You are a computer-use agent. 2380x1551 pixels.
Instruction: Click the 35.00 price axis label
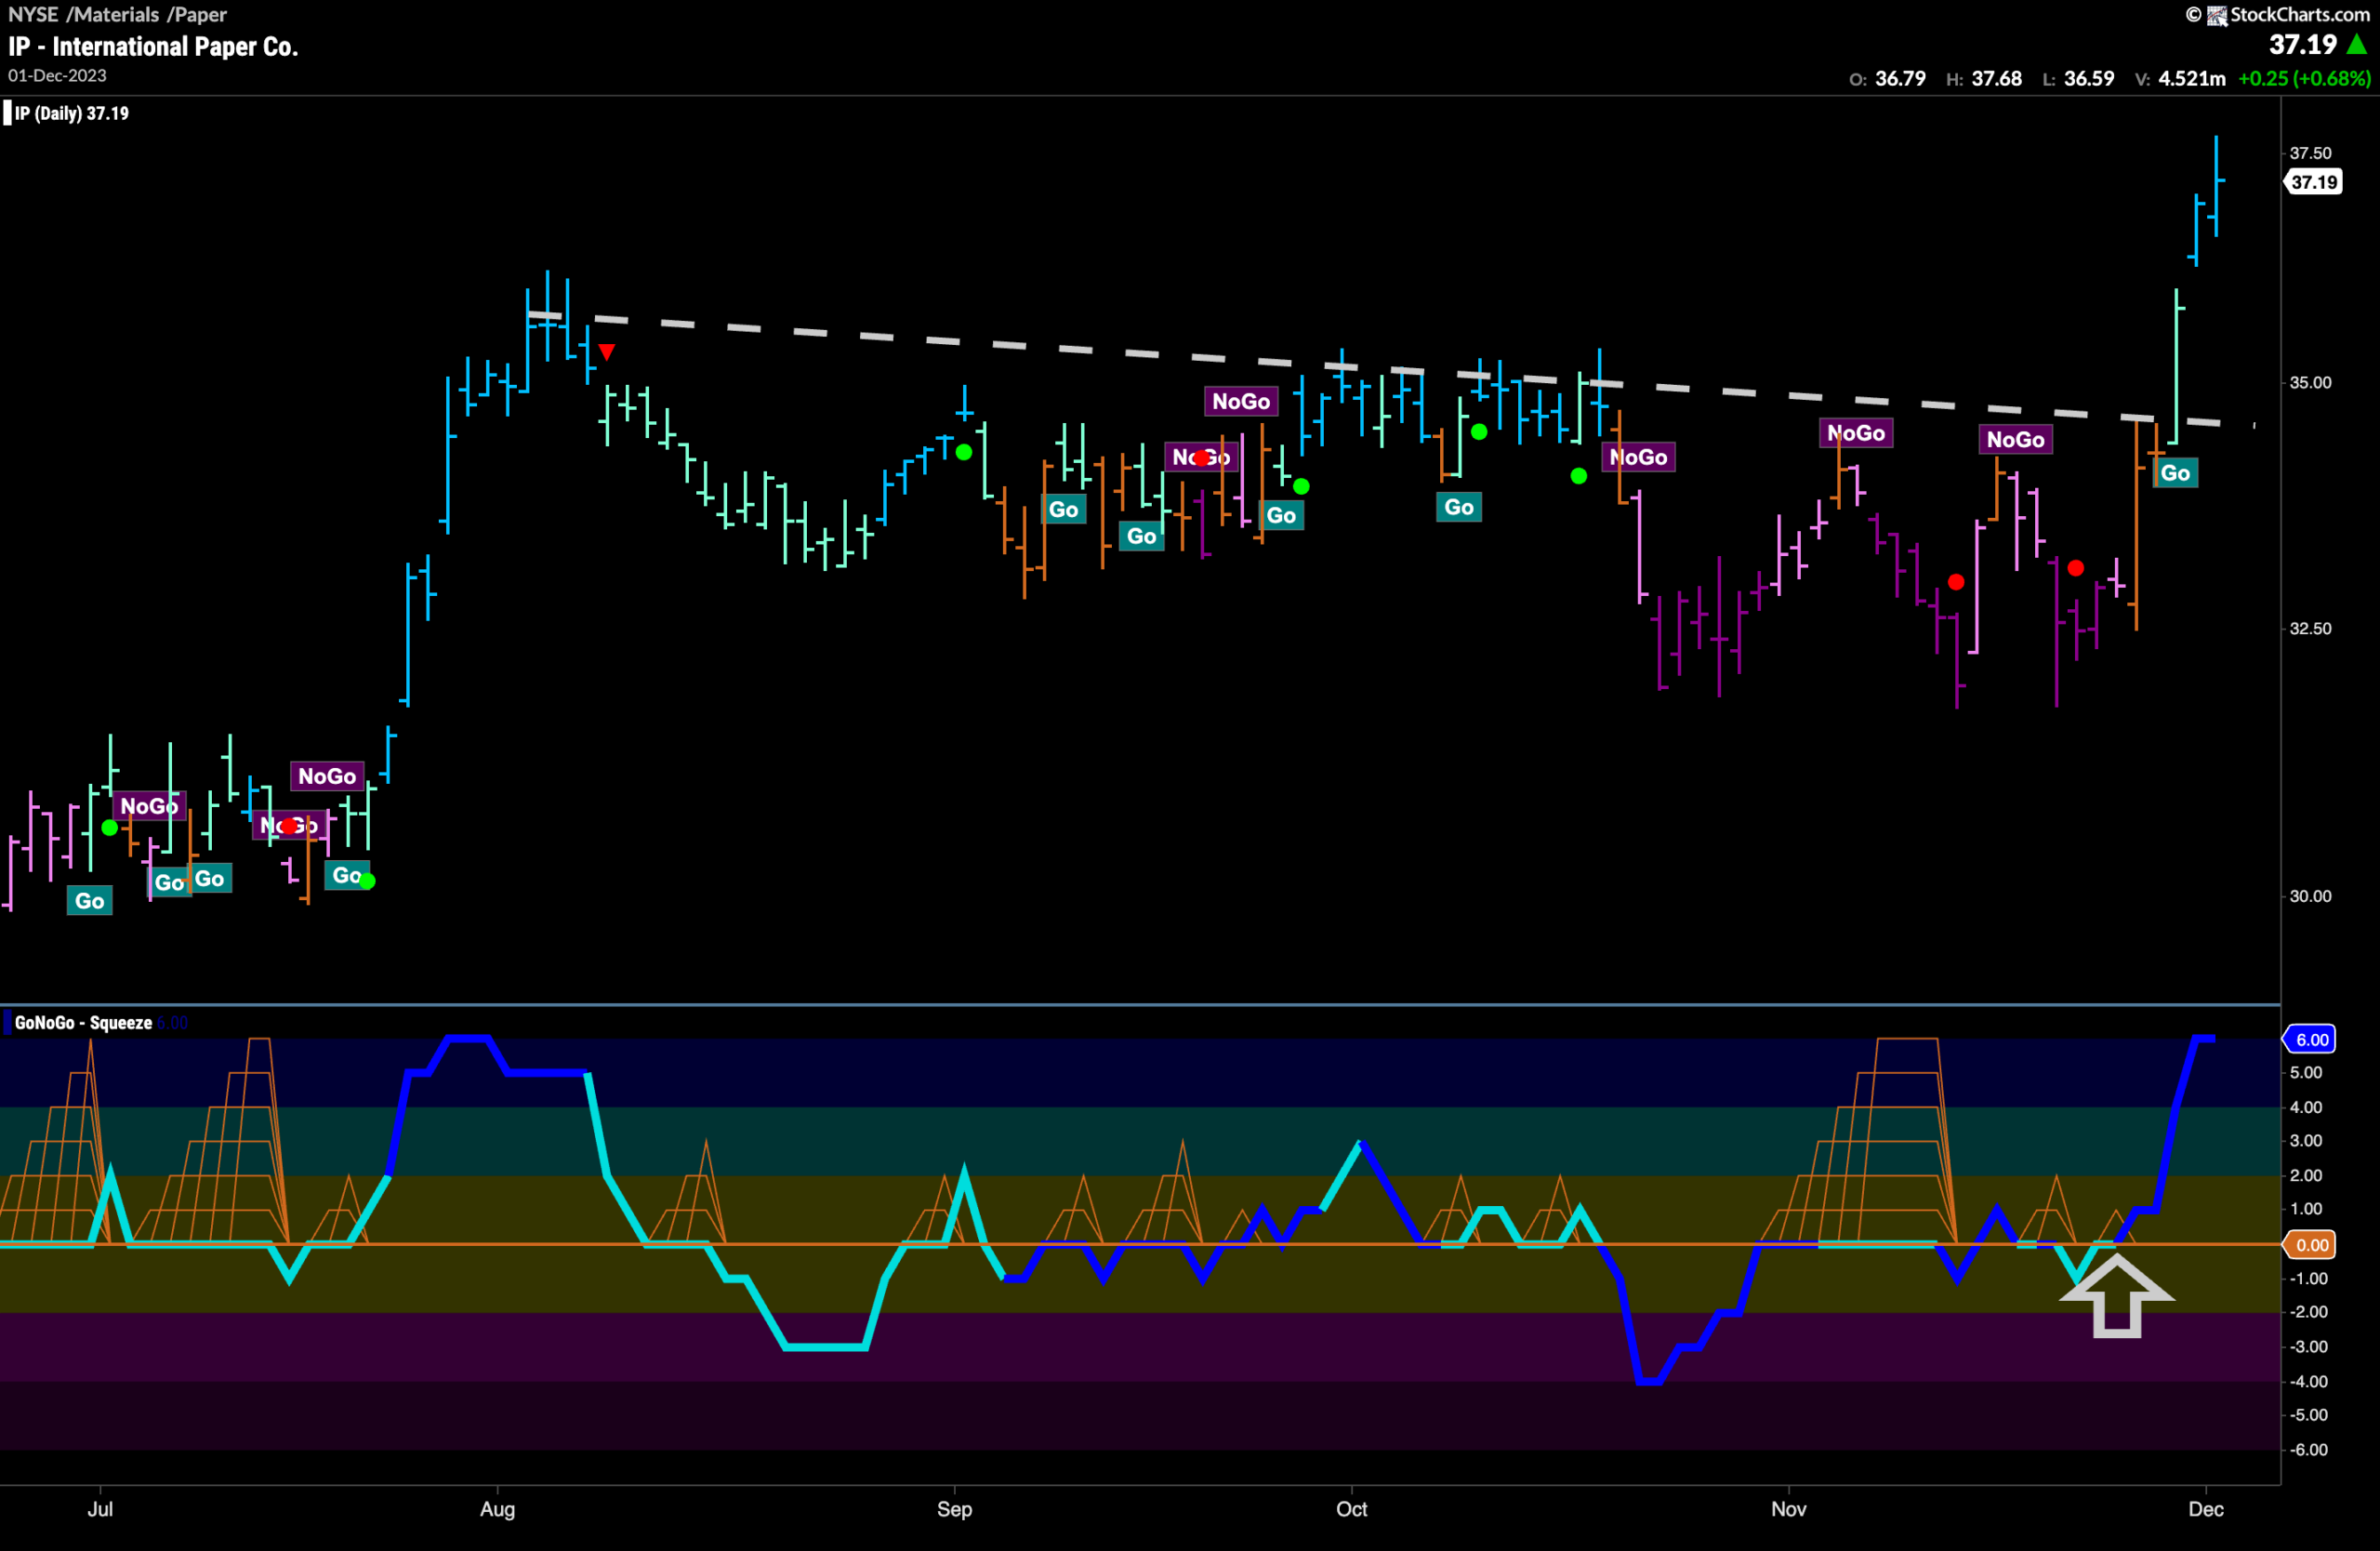point(2310,382)
